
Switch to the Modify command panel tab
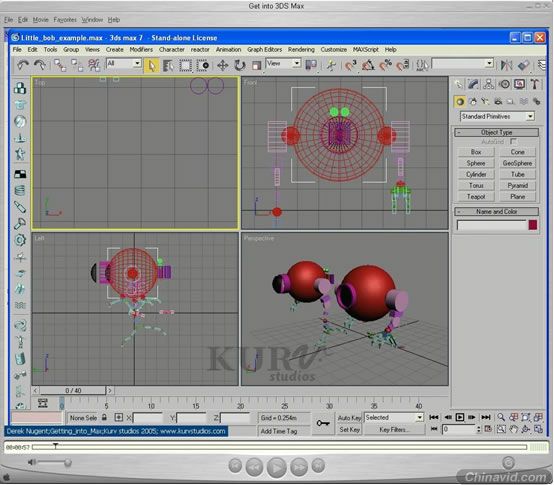pos(473,84)
